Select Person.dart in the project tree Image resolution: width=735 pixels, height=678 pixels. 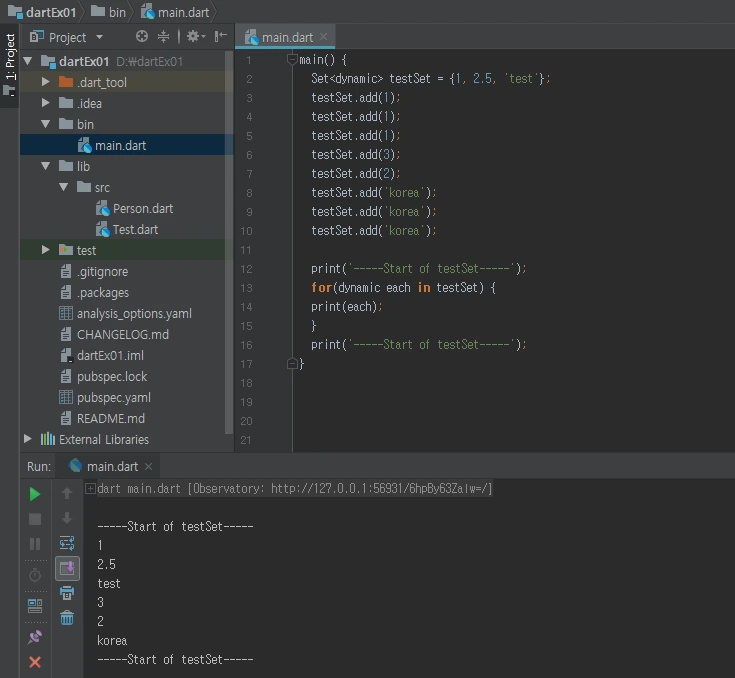tap(134, 208)
